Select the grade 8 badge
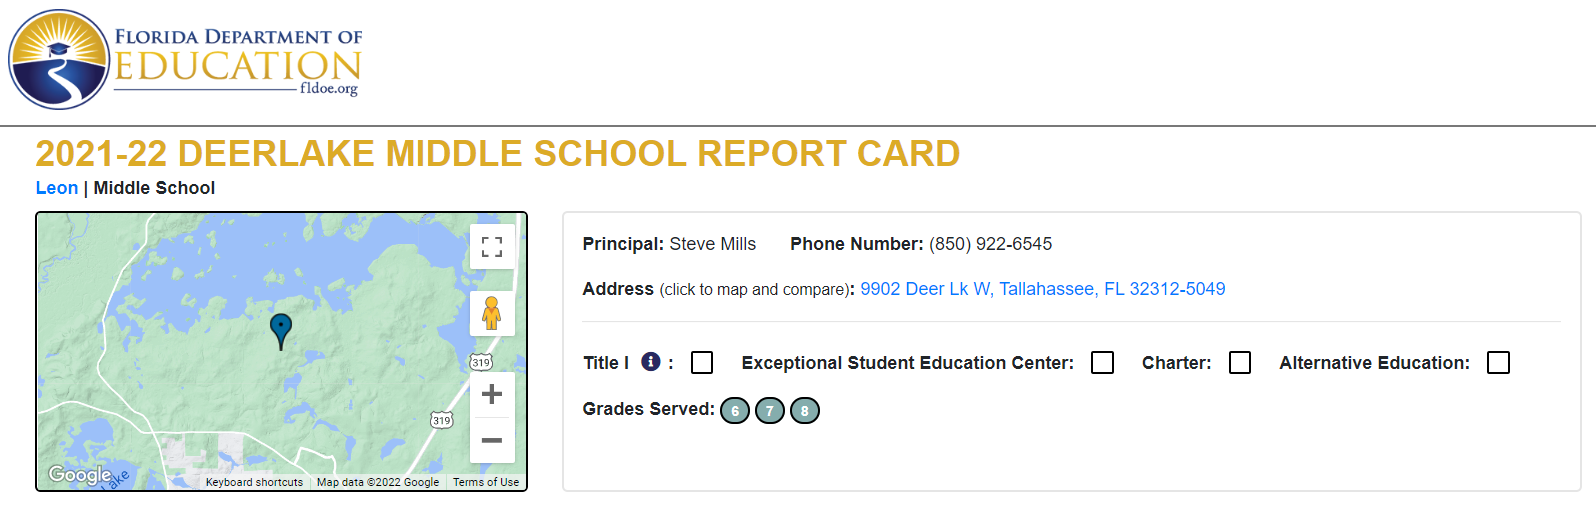1596x506 pixels. (x=805, y=411)
